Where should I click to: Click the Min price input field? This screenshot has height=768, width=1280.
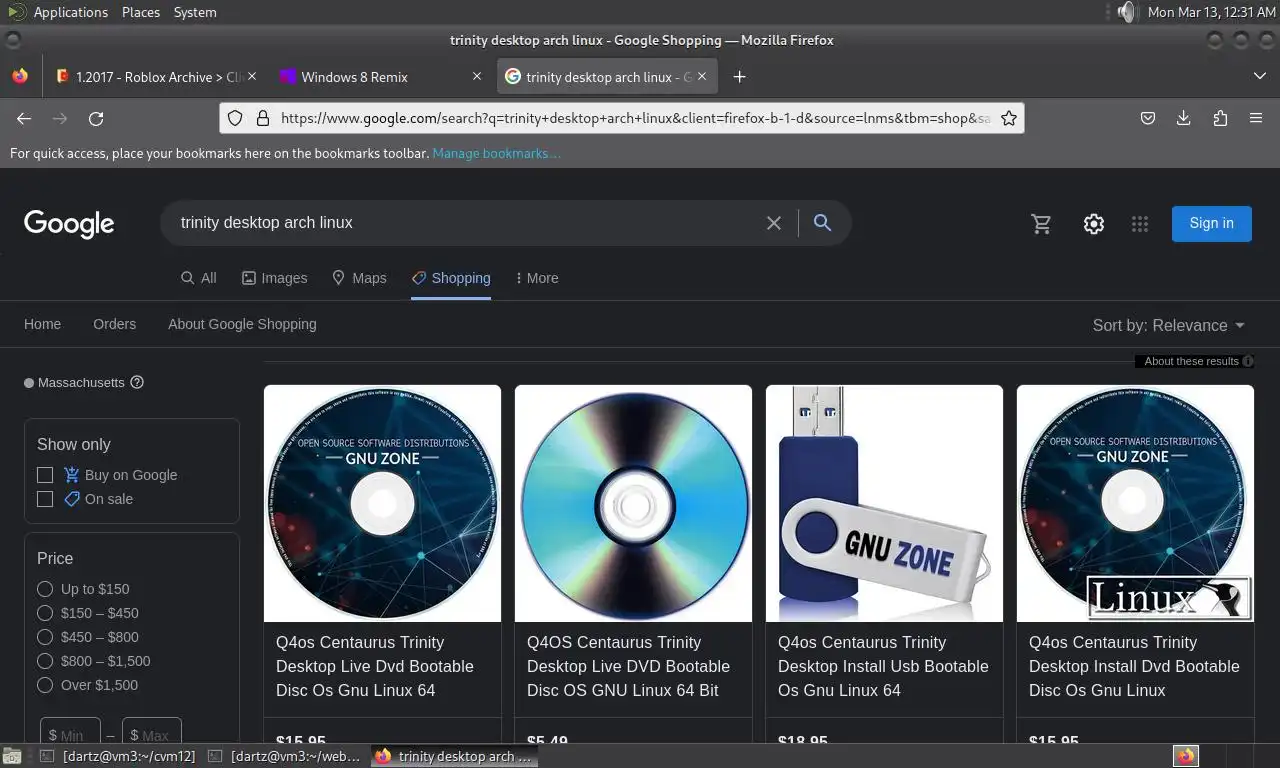pos(71,733)
